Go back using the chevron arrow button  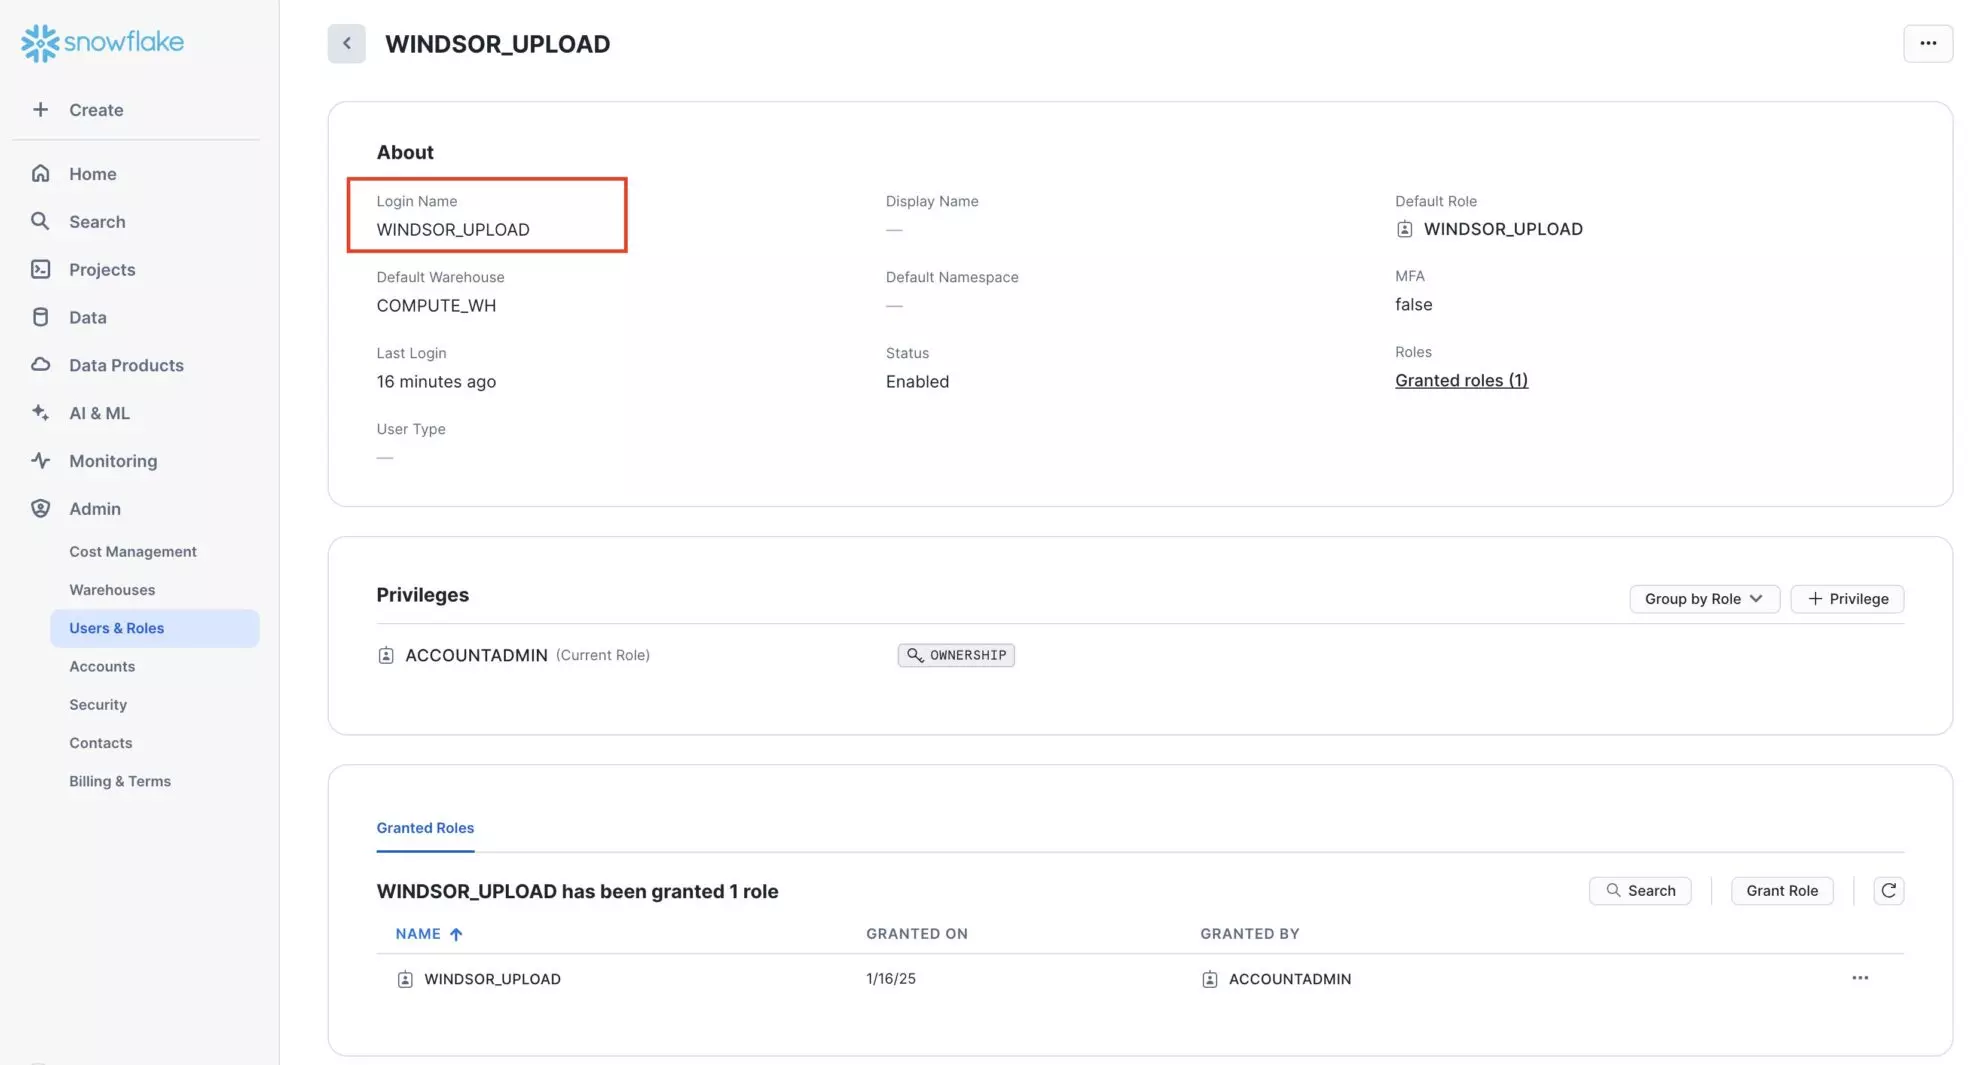[x=347, y=43]
